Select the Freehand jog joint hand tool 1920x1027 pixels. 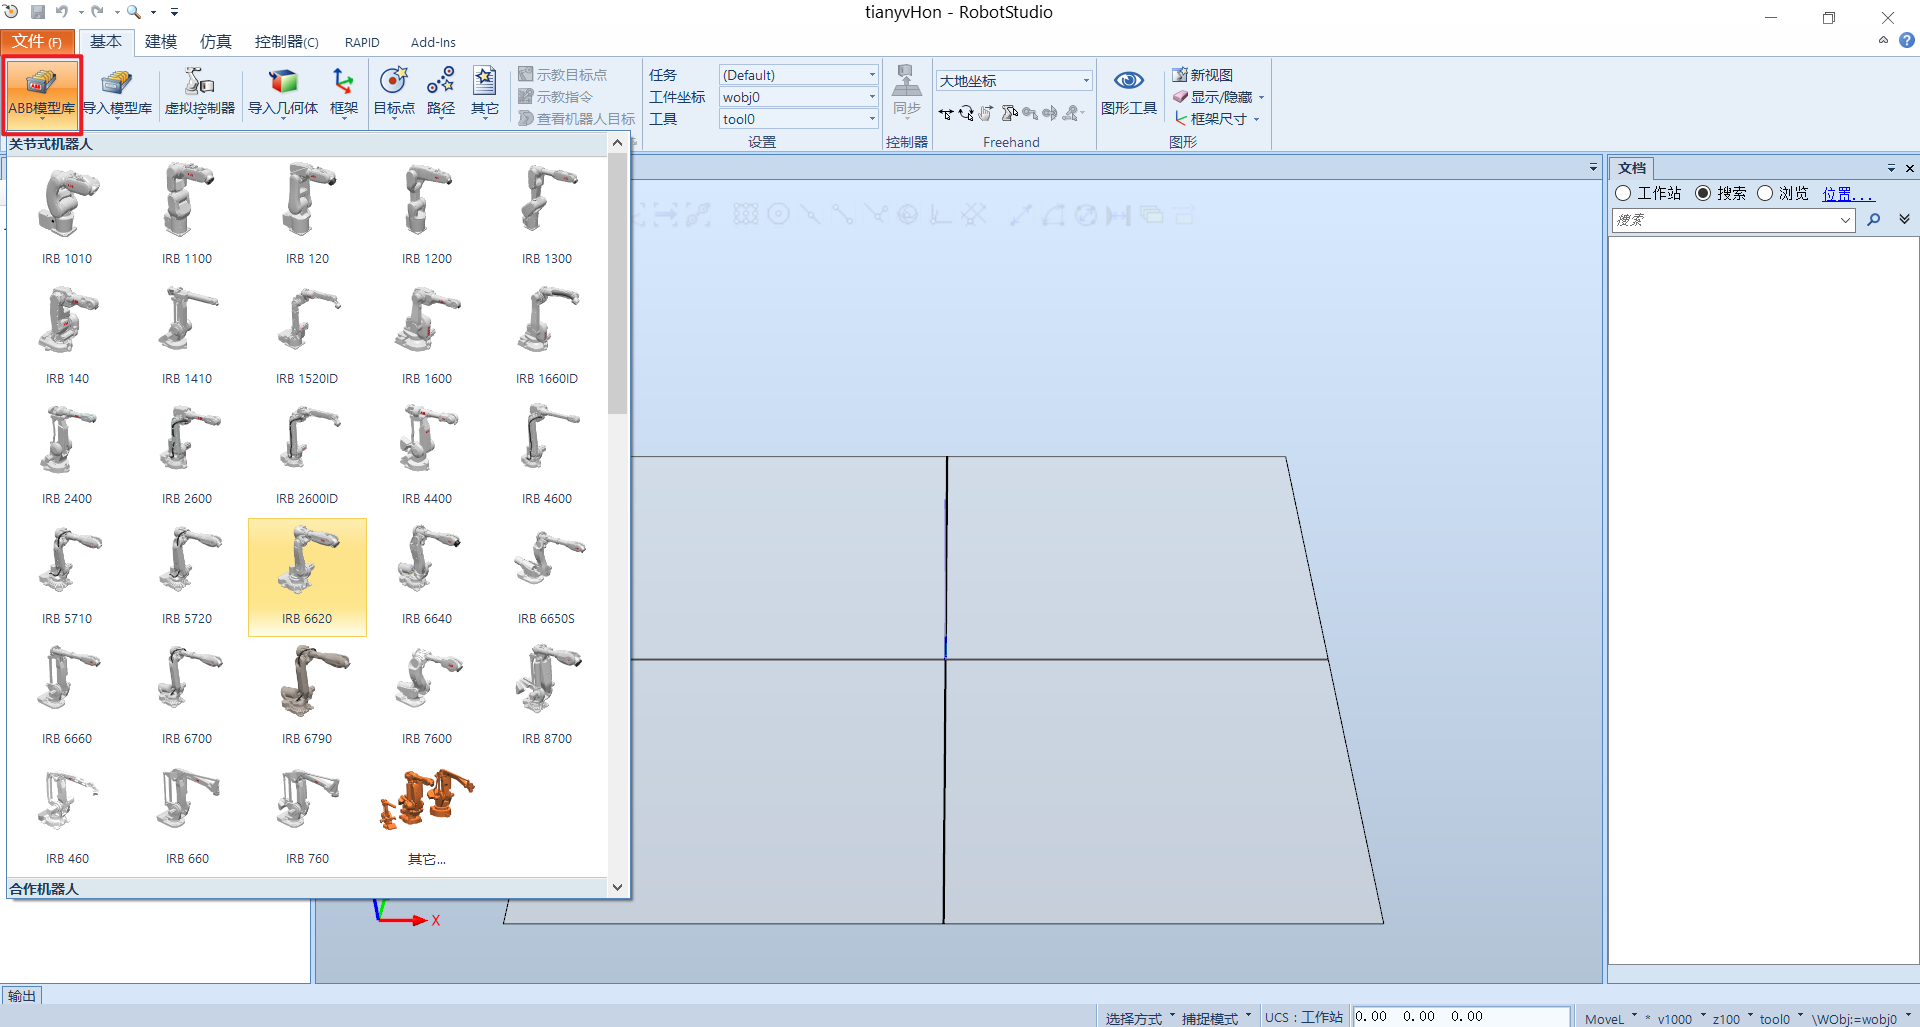point(986,113)
